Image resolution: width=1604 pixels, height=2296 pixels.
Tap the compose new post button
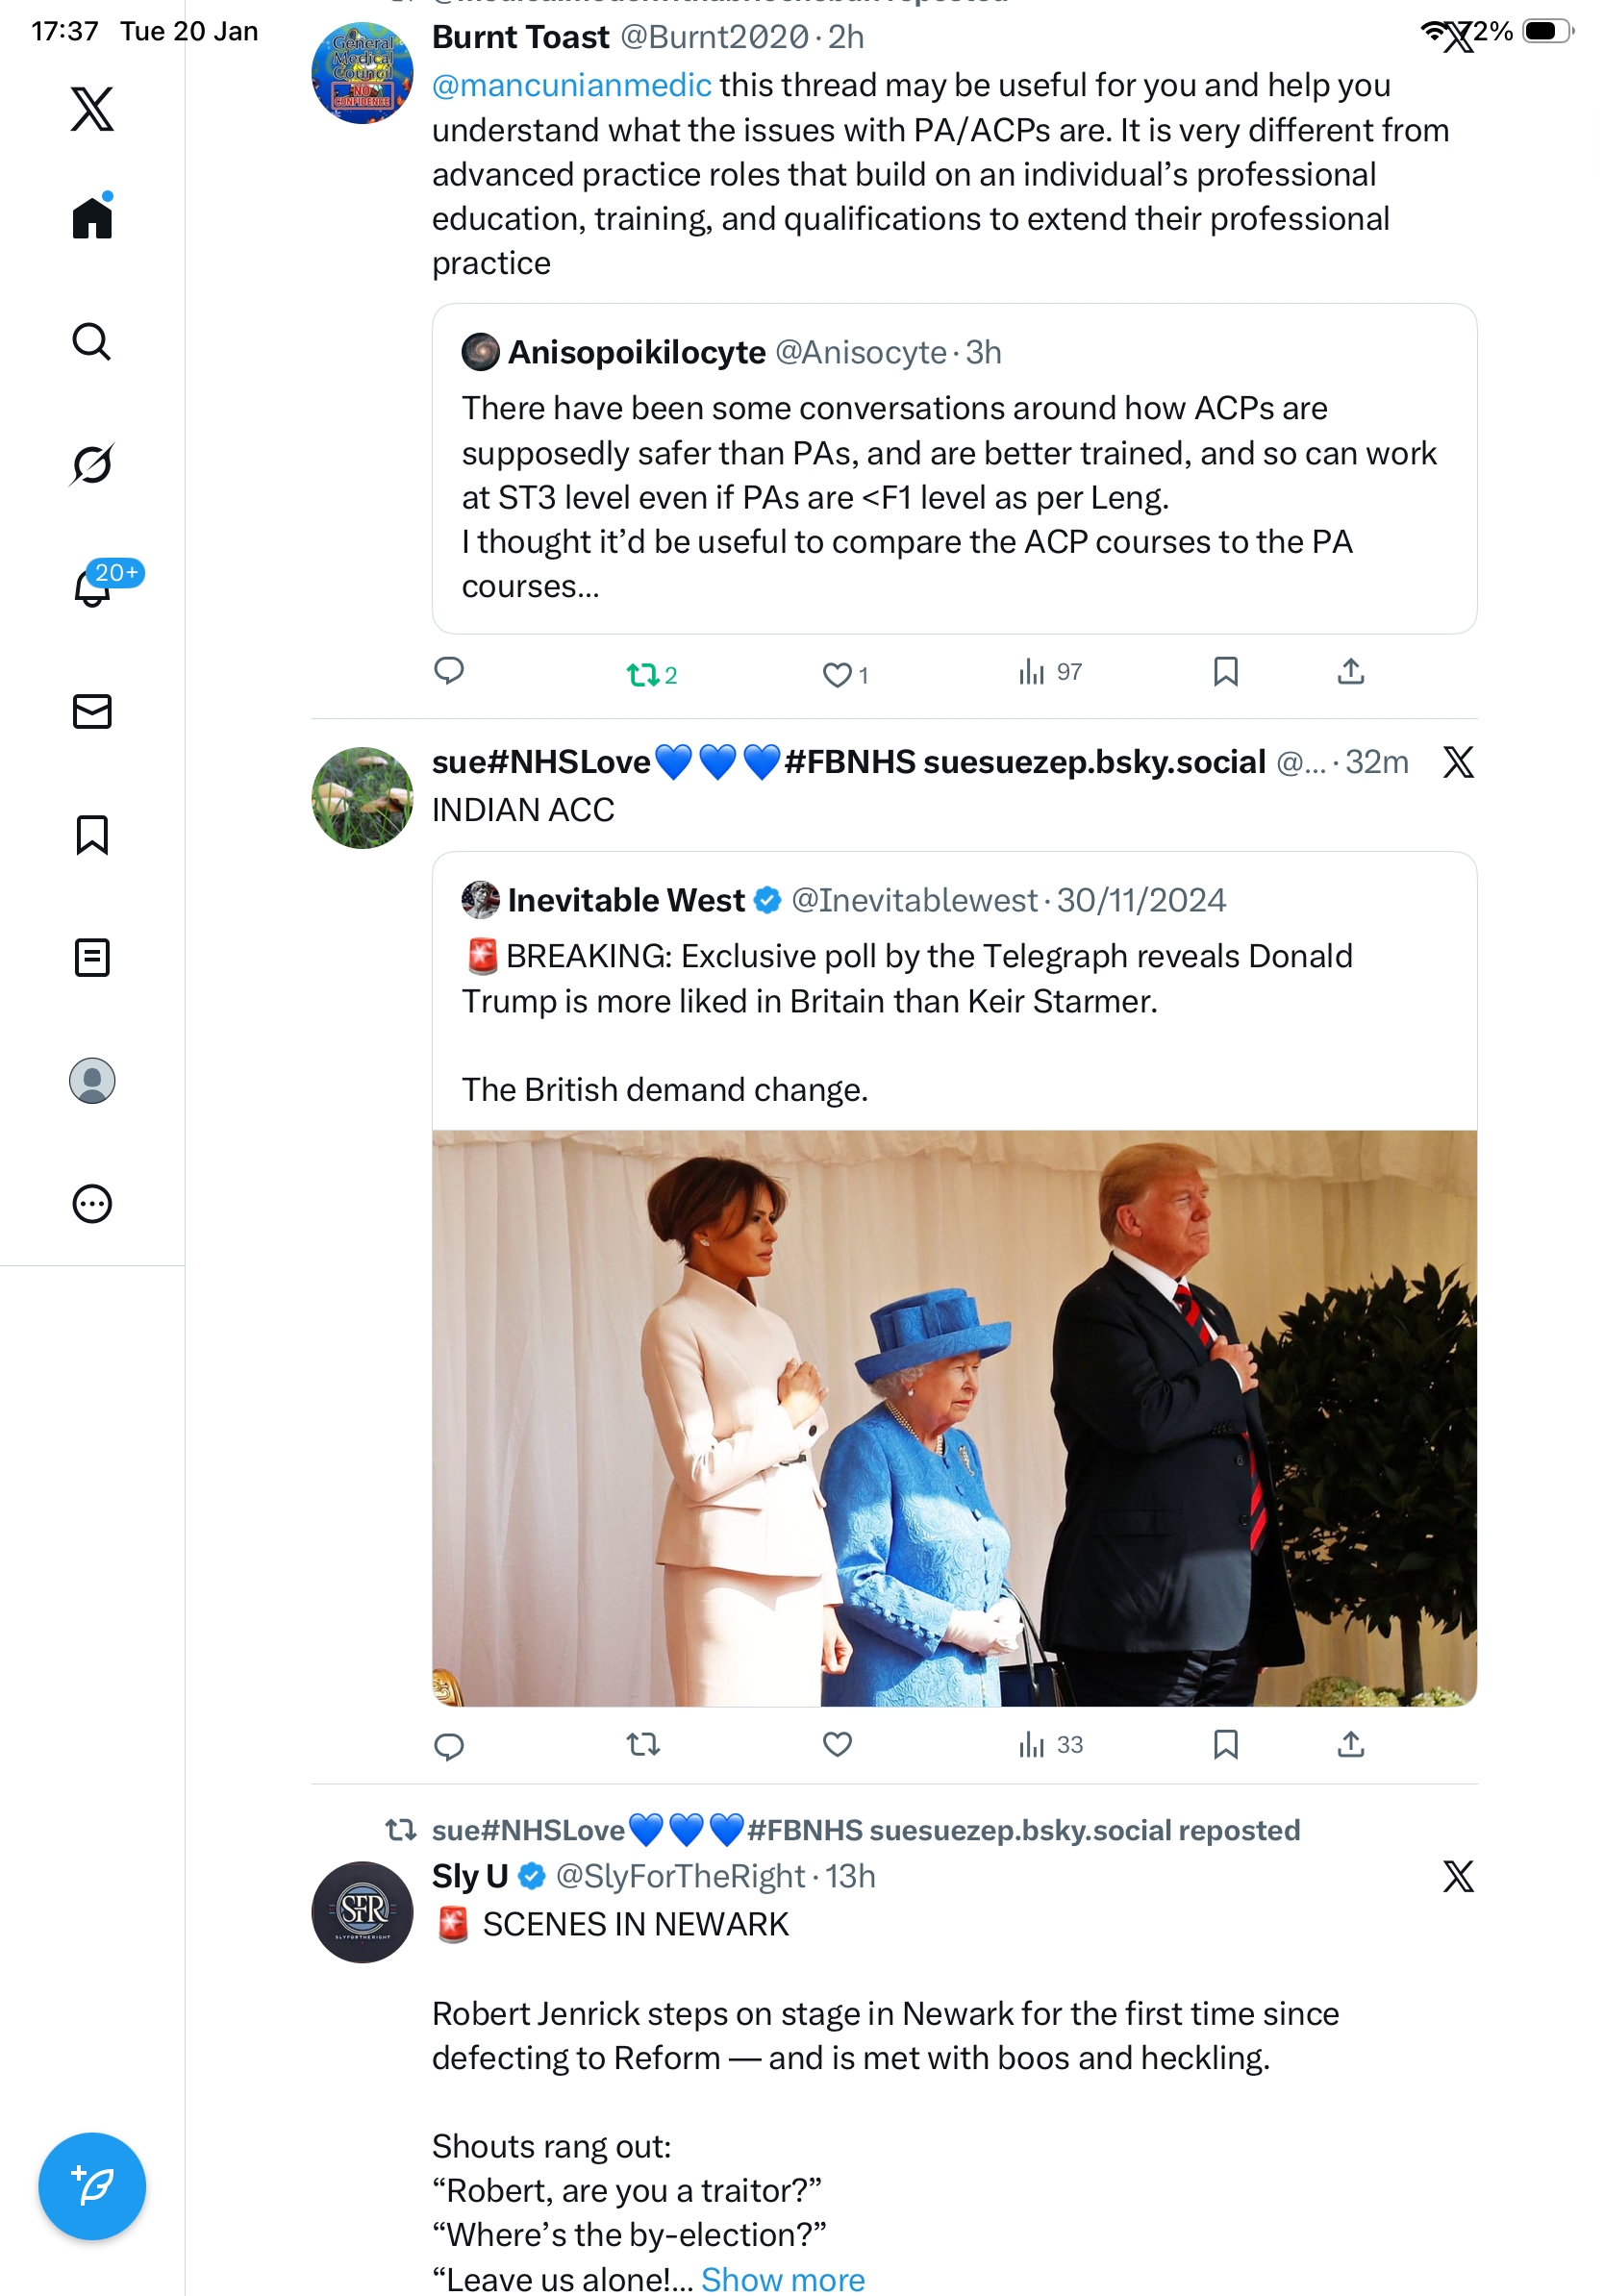point(92,2186)
